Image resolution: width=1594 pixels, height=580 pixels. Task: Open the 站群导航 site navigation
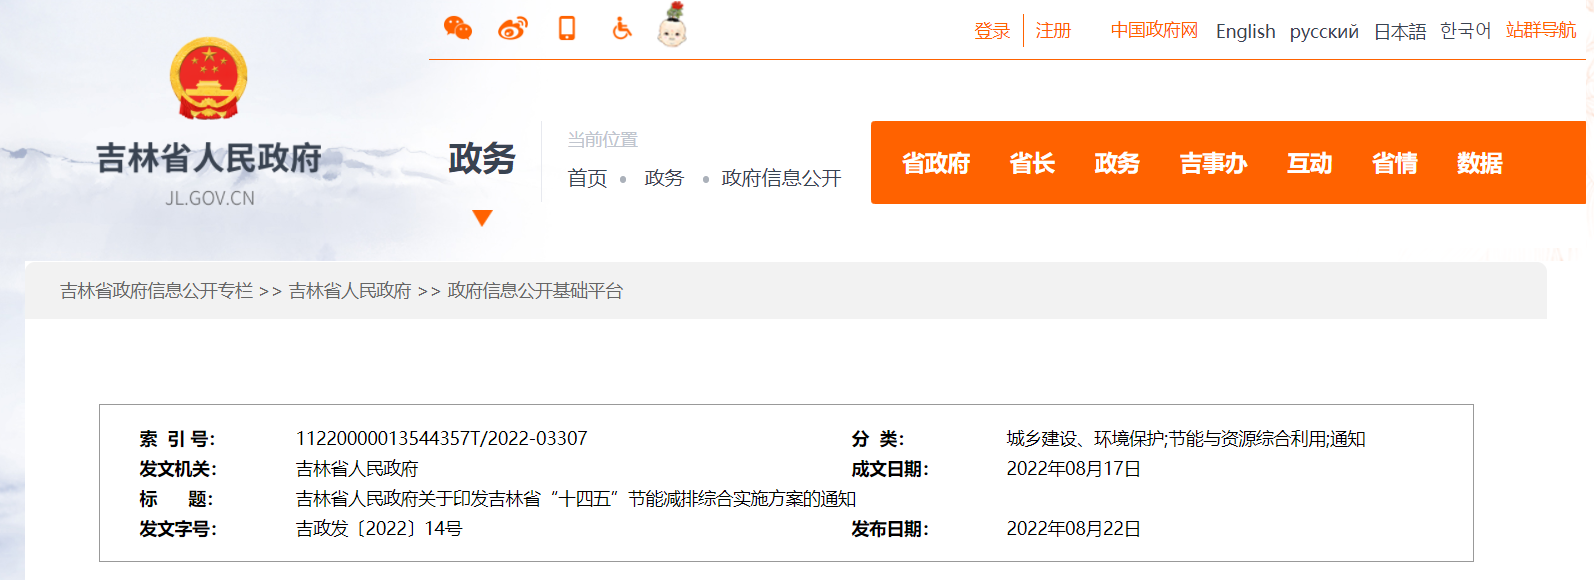click(x=1540, y=31)
